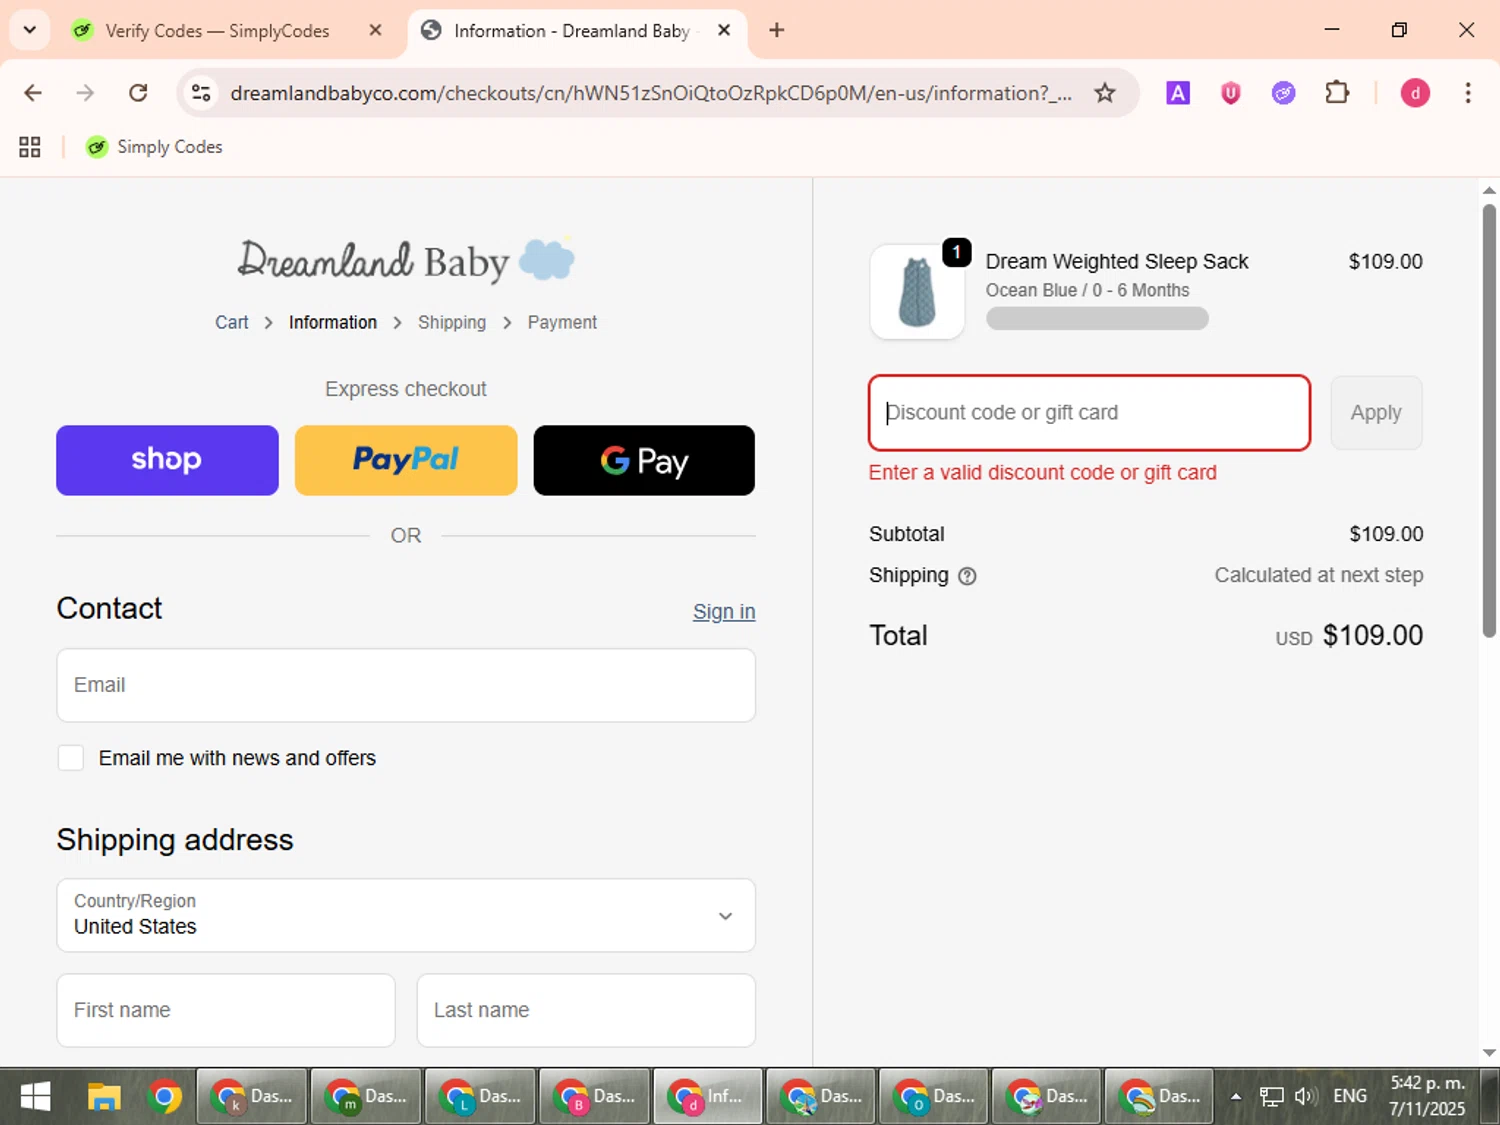Apply the discount code
This screenshot has height=1125, width=1500.
(x=1376, y=413)
